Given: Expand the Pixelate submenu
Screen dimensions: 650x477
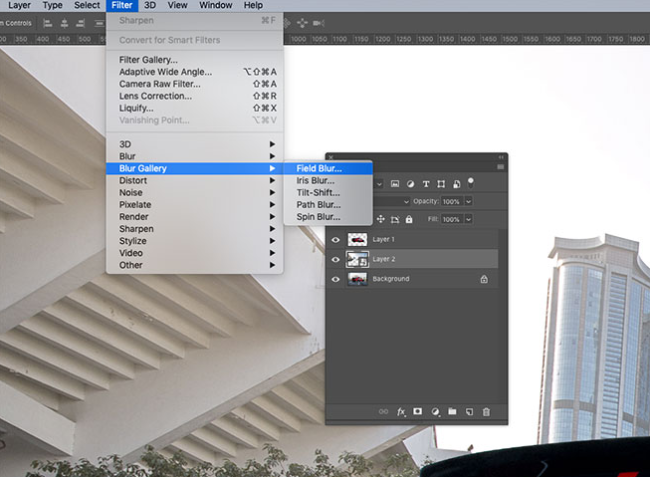Looking at the screenshot, I should 195,205.
